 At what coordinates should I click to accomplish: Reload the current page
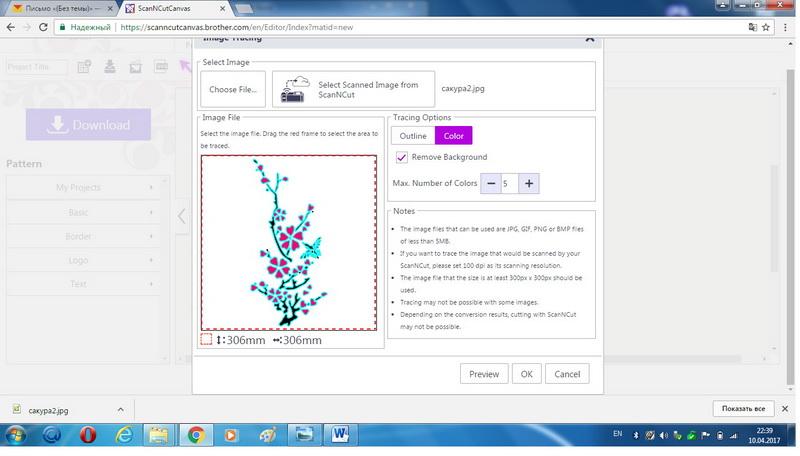[x=43, y=27]
